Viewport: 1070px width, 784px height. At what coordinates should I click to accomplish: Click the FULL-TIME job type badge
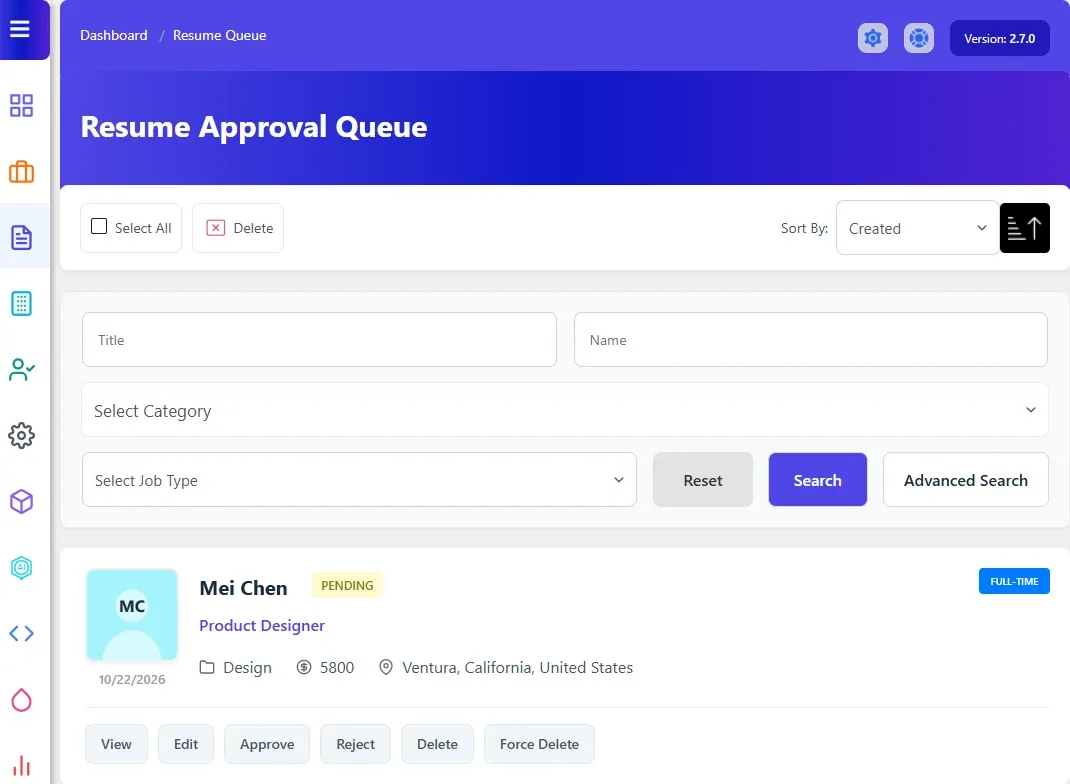coord(1014,581)
